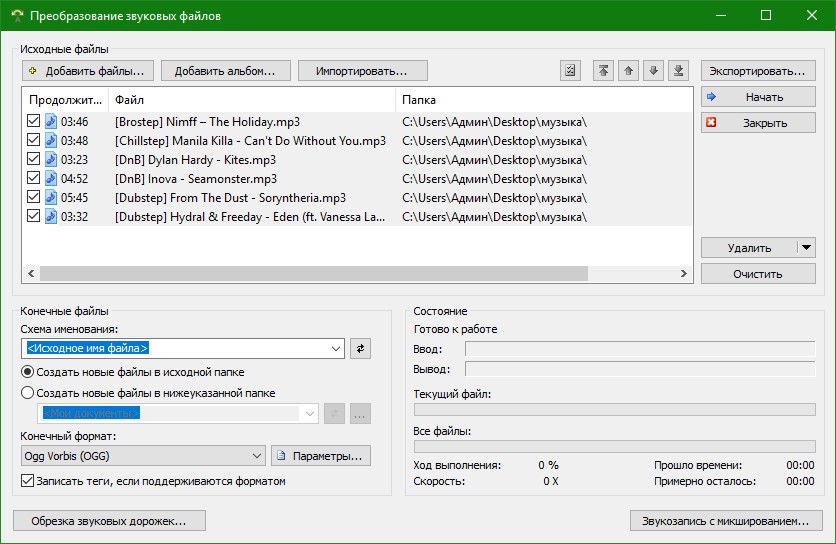Clear the list with 'Очистить' button
836x544 pixels.
758,274
